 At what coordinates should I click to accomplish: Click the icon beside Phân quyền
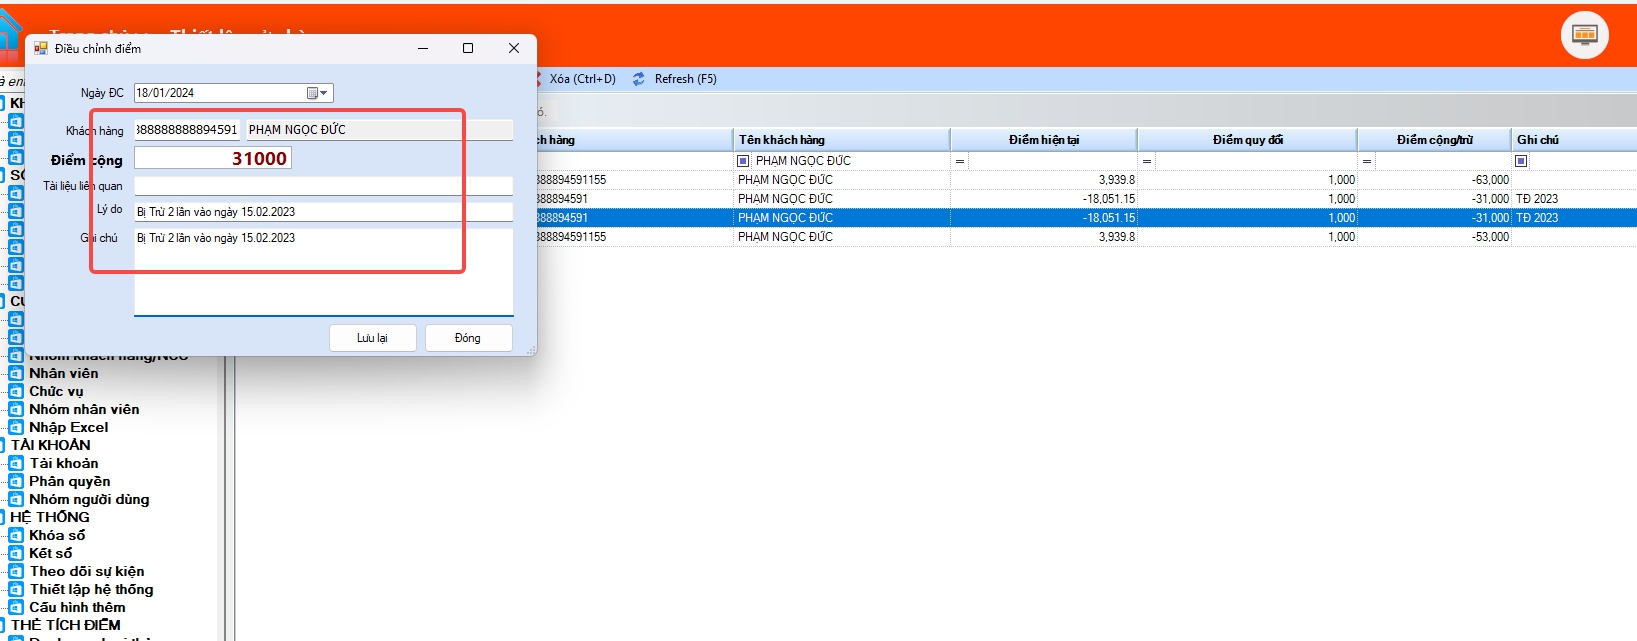(x=16, y=482)
